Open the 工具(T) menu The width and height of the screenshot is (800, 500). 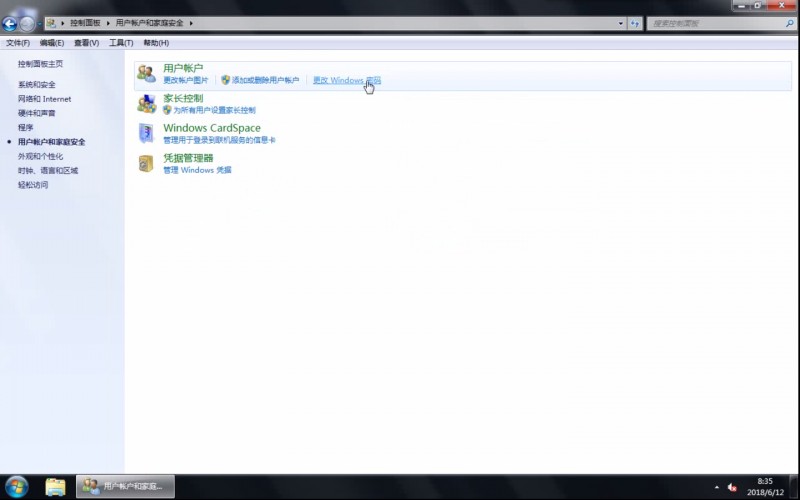point(121,43)
